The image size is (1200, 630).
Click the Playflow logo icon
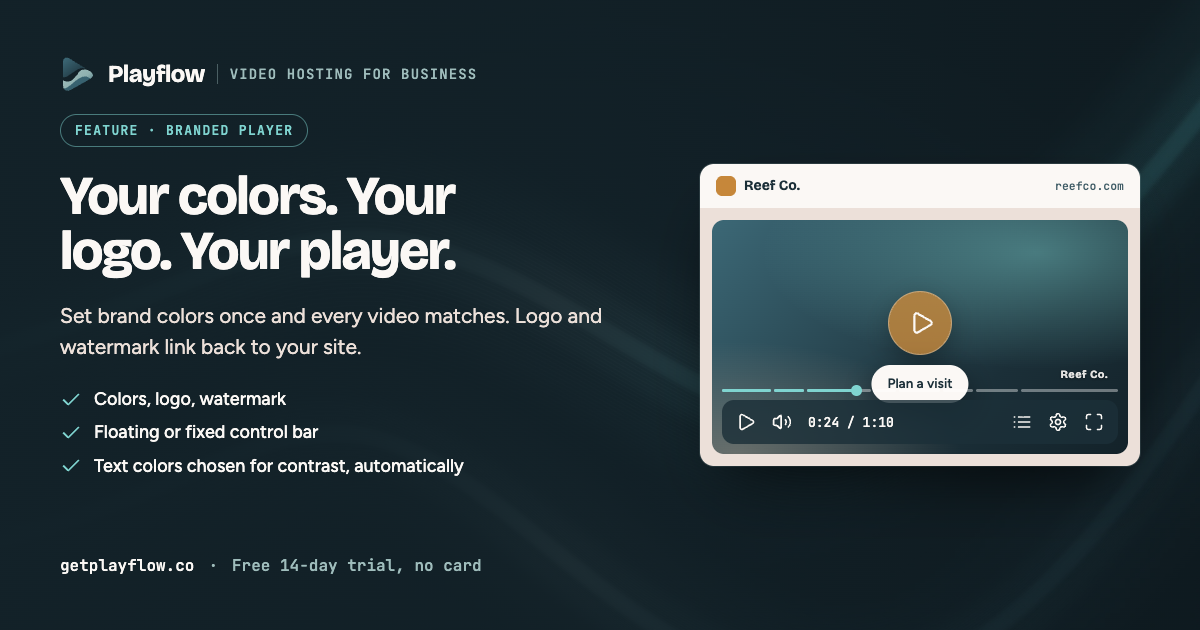pyautogui.click(x=77, y=74)
